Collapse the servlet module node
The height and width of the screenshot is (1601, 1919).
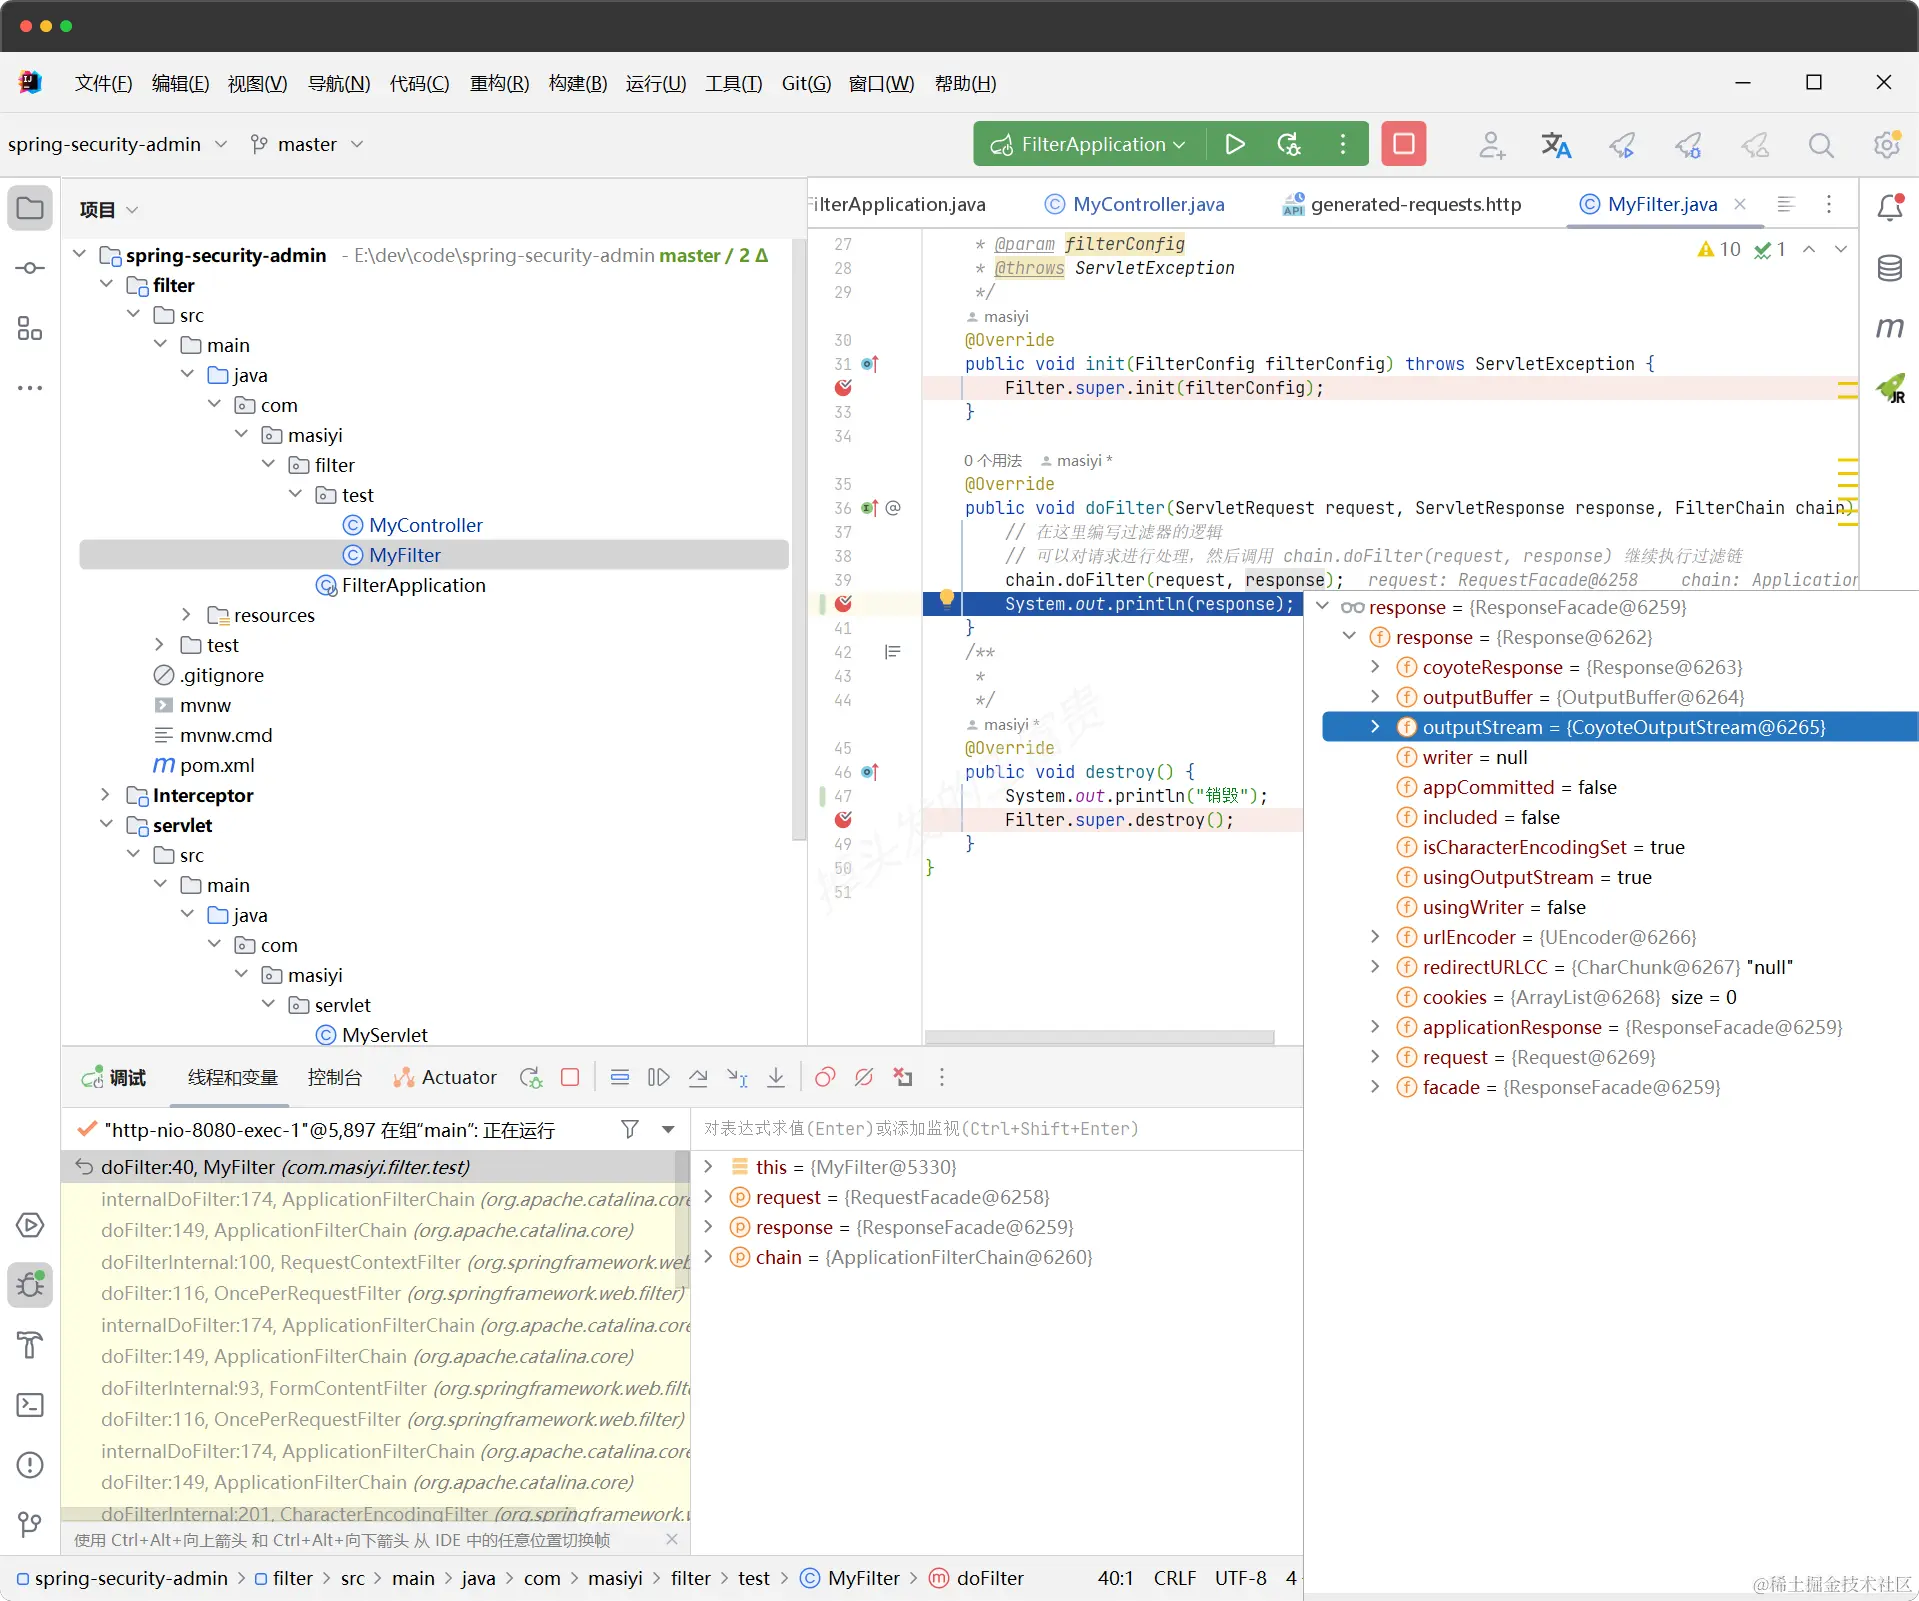click(x=105, y=824)
